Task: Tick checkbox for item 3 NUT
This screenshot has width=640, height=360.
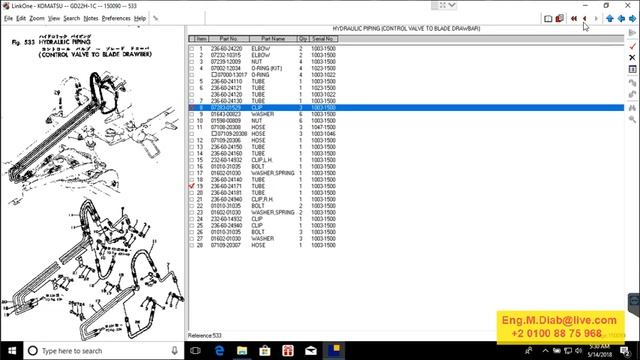Action: click(192, 62)
